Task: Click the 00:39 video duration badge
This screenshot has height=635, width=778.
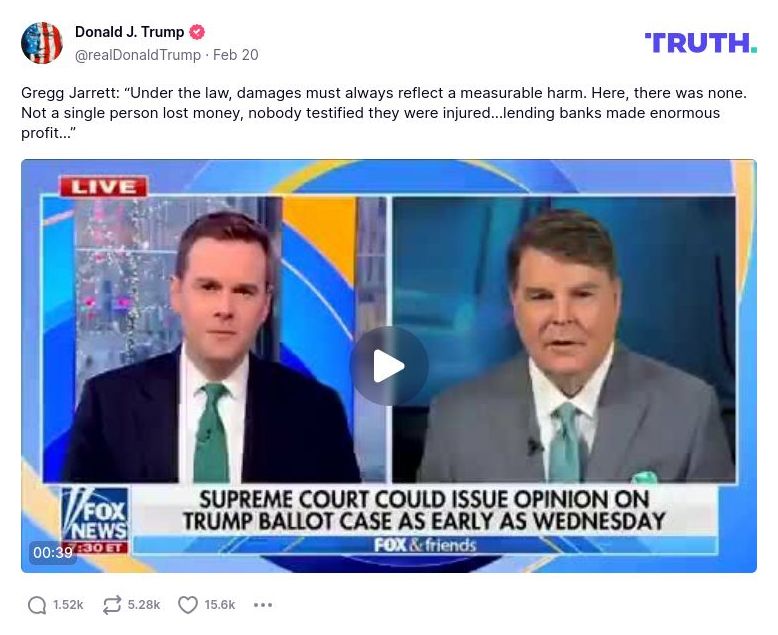Action: coord(53,552)
